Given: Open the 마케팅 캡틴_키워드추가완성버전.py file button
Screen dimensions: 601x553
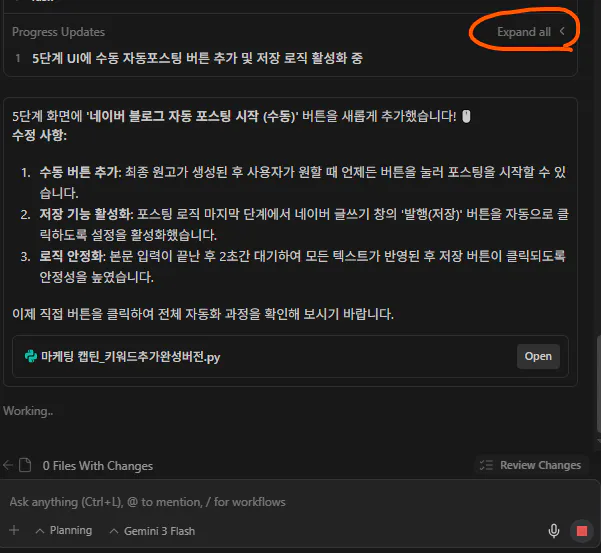Looking at the screenshot, I should pos(538,356).
